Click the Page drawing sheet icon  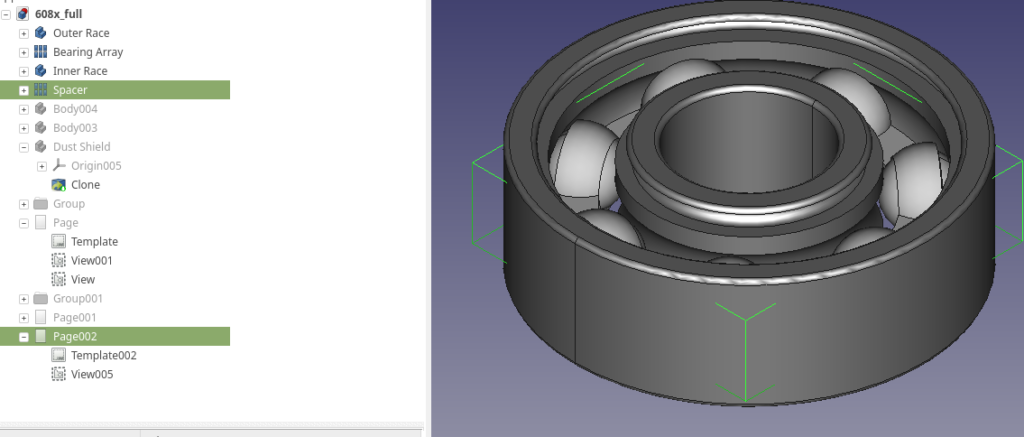40,222
